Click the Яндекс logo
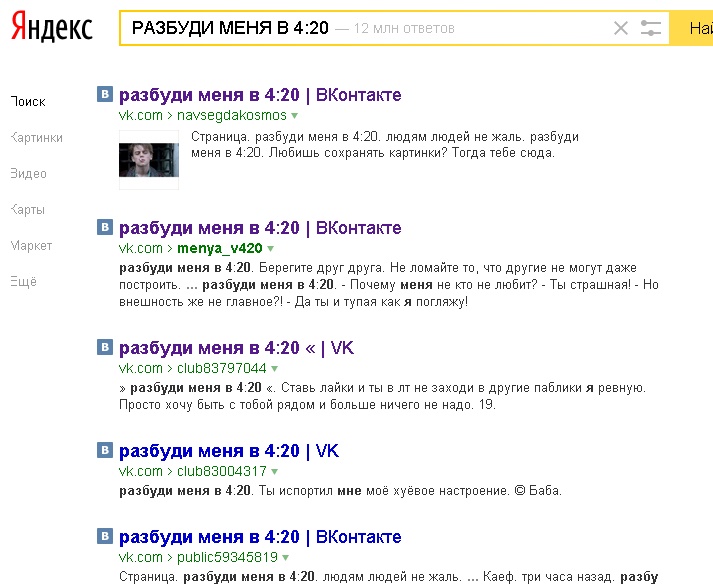Viewport: 713px width, 587px height. pos(51,27)
